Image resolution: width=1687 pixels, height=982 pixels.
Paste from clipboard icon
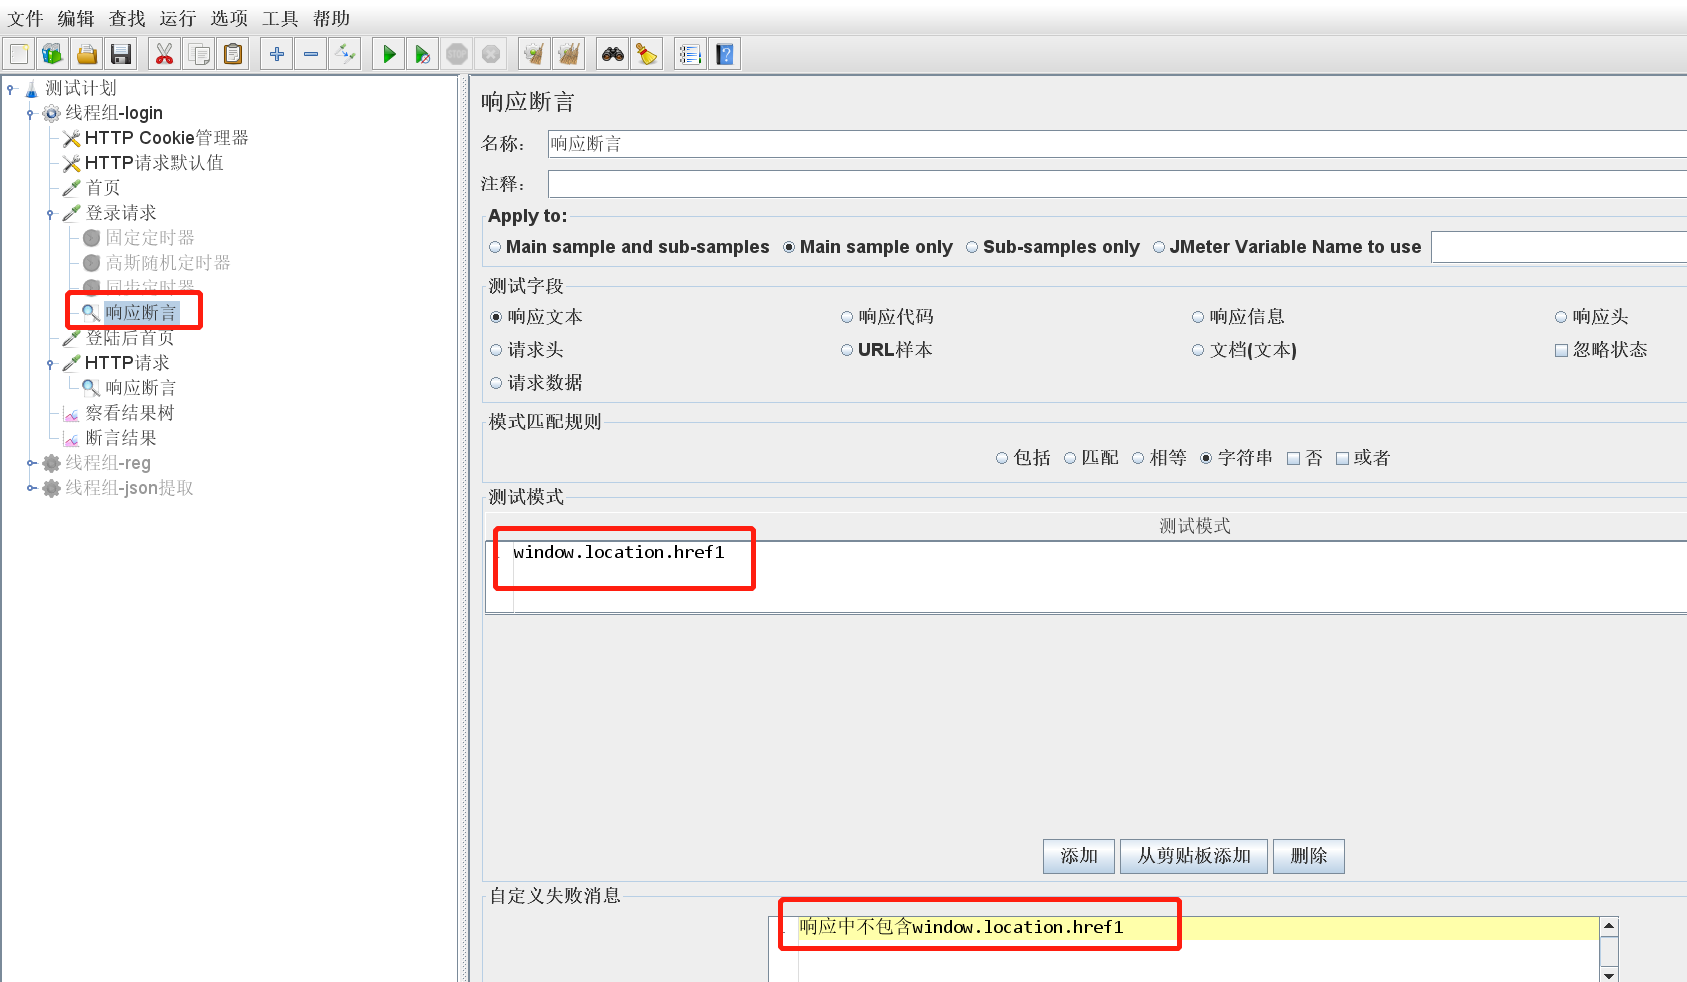[233, 54]
